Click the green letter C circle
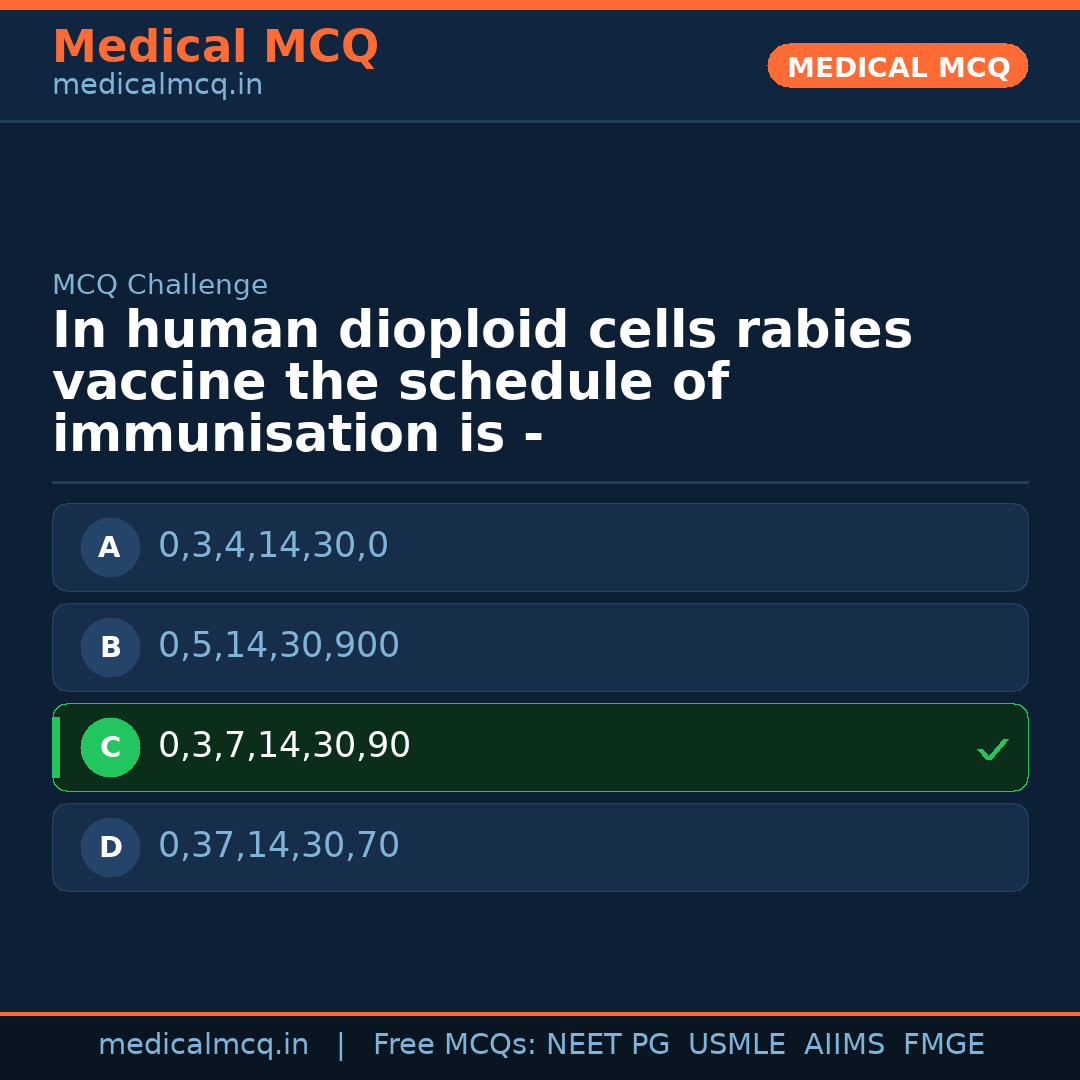 tap(110, 747)
